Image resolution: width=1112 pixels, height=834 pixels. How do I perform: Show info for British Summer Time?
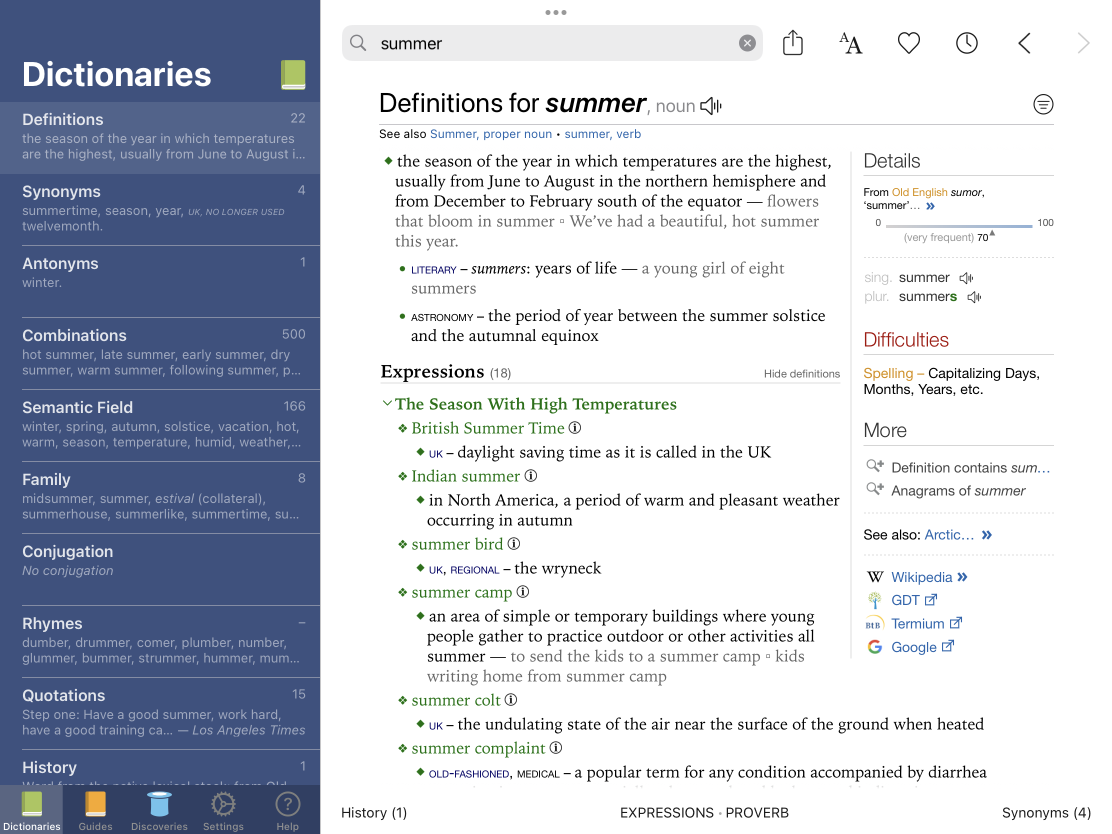(x=575, y=428)
